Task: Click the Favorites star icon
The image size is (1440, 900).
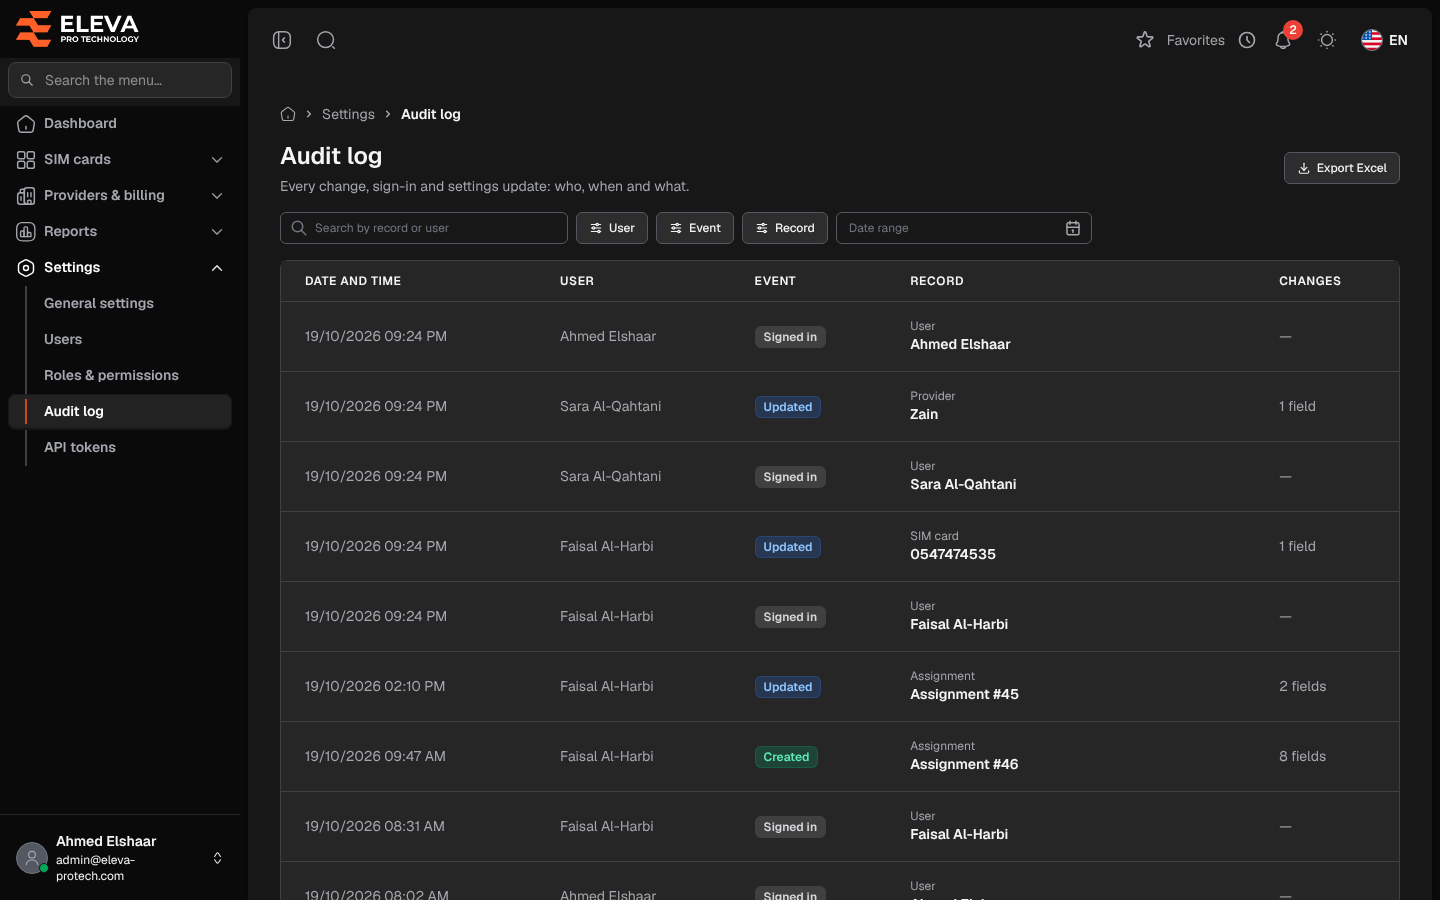Action: pos(1145,40)
